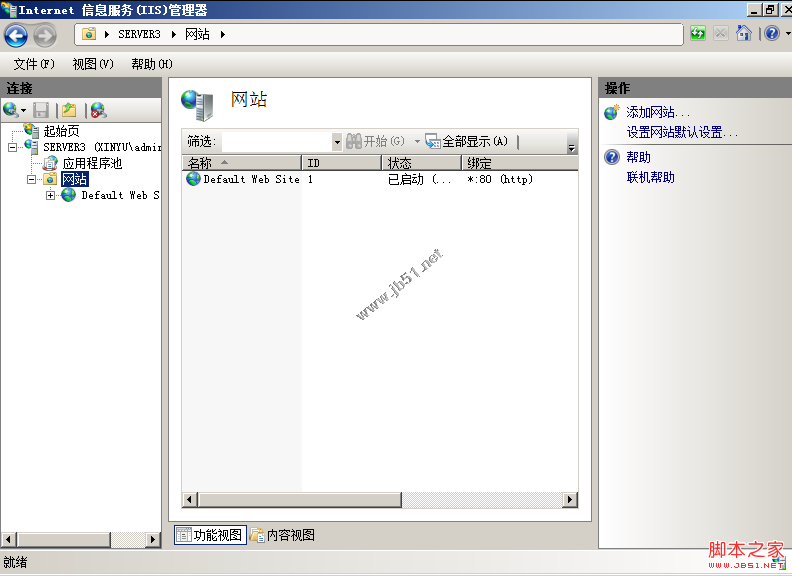792x576 pixels.
Task: Go back with the blue back arrow
Action: coord(16,35)
